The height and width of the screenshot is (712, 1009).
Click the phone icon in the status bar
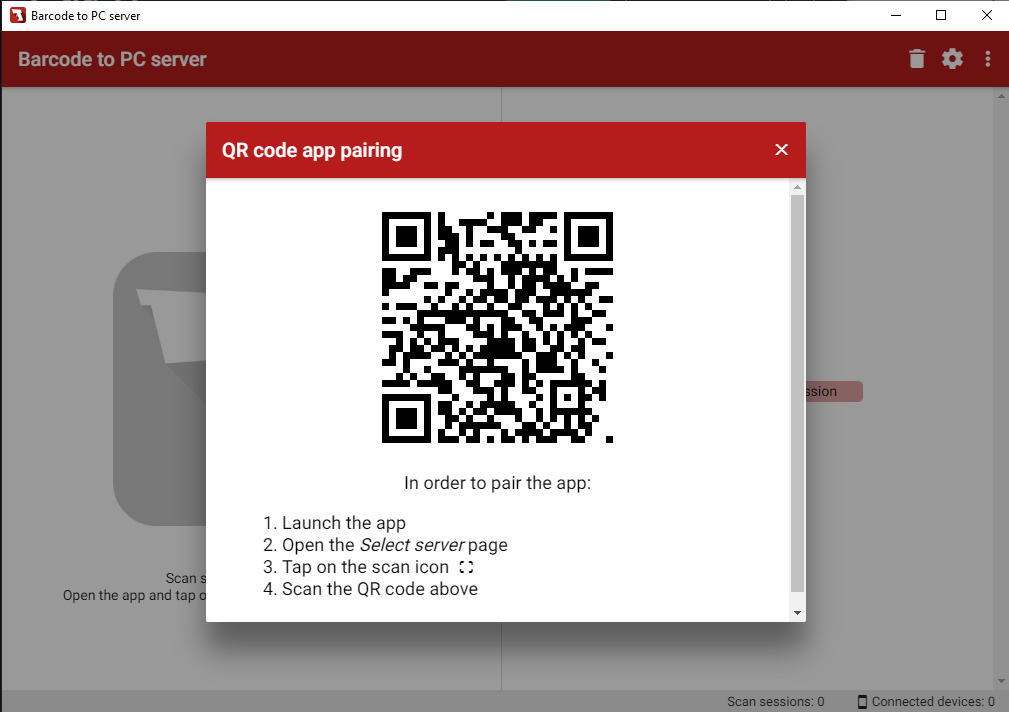pyautogui.click(x=862, y=702)
